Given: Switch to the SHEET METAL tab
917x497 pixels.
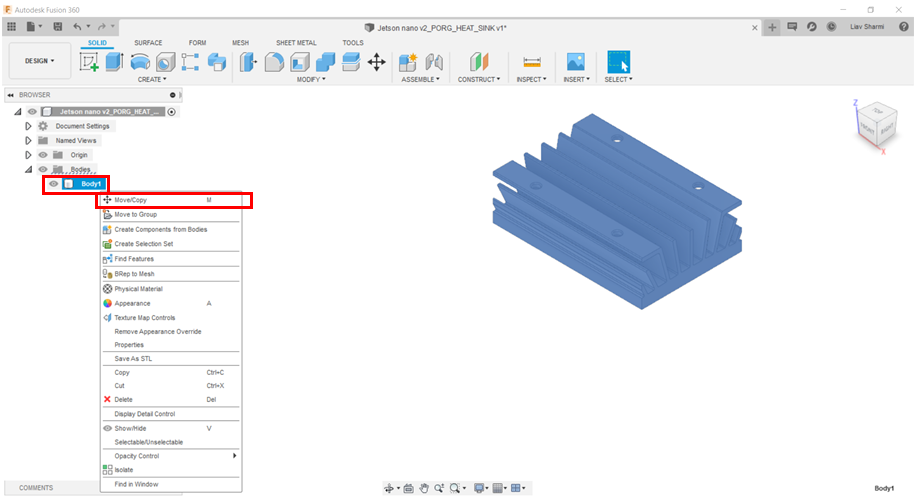Looking at the screenshot, I should pyautogui.click(x=296, y=43).
